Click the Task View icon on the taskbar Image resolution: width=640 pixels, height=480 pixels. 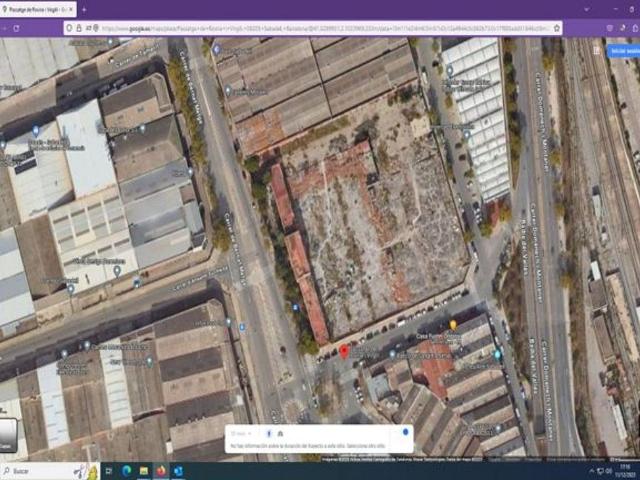click(x=108, y=471)
